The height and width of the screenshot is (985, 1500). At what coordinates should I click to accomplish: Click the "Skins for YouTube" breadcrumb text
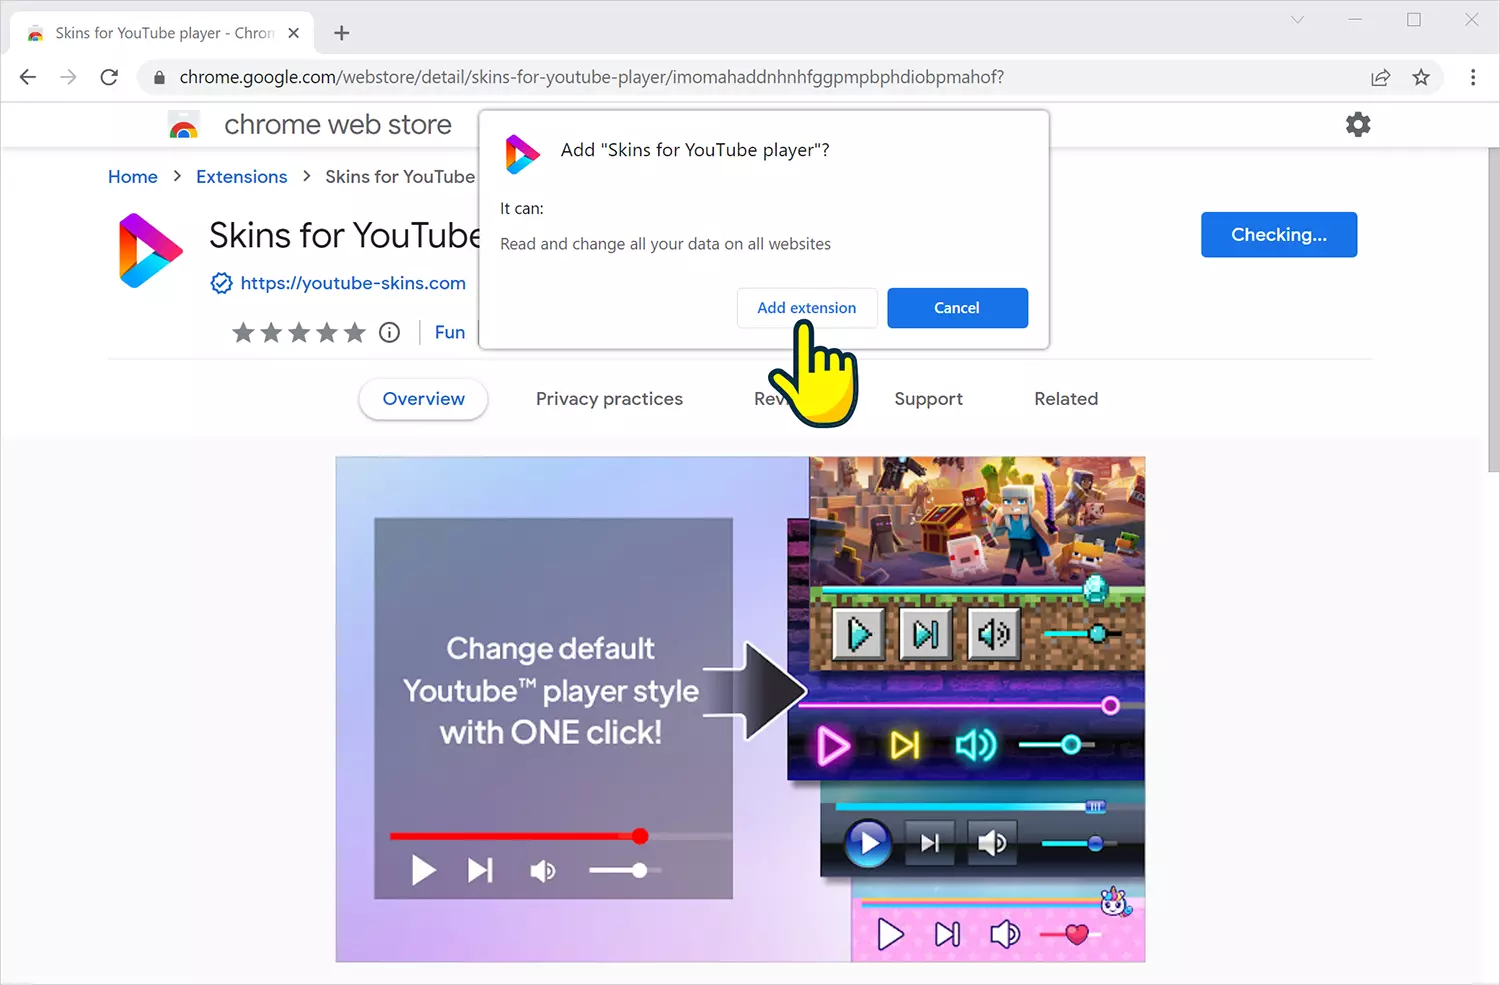pos(400,177)
